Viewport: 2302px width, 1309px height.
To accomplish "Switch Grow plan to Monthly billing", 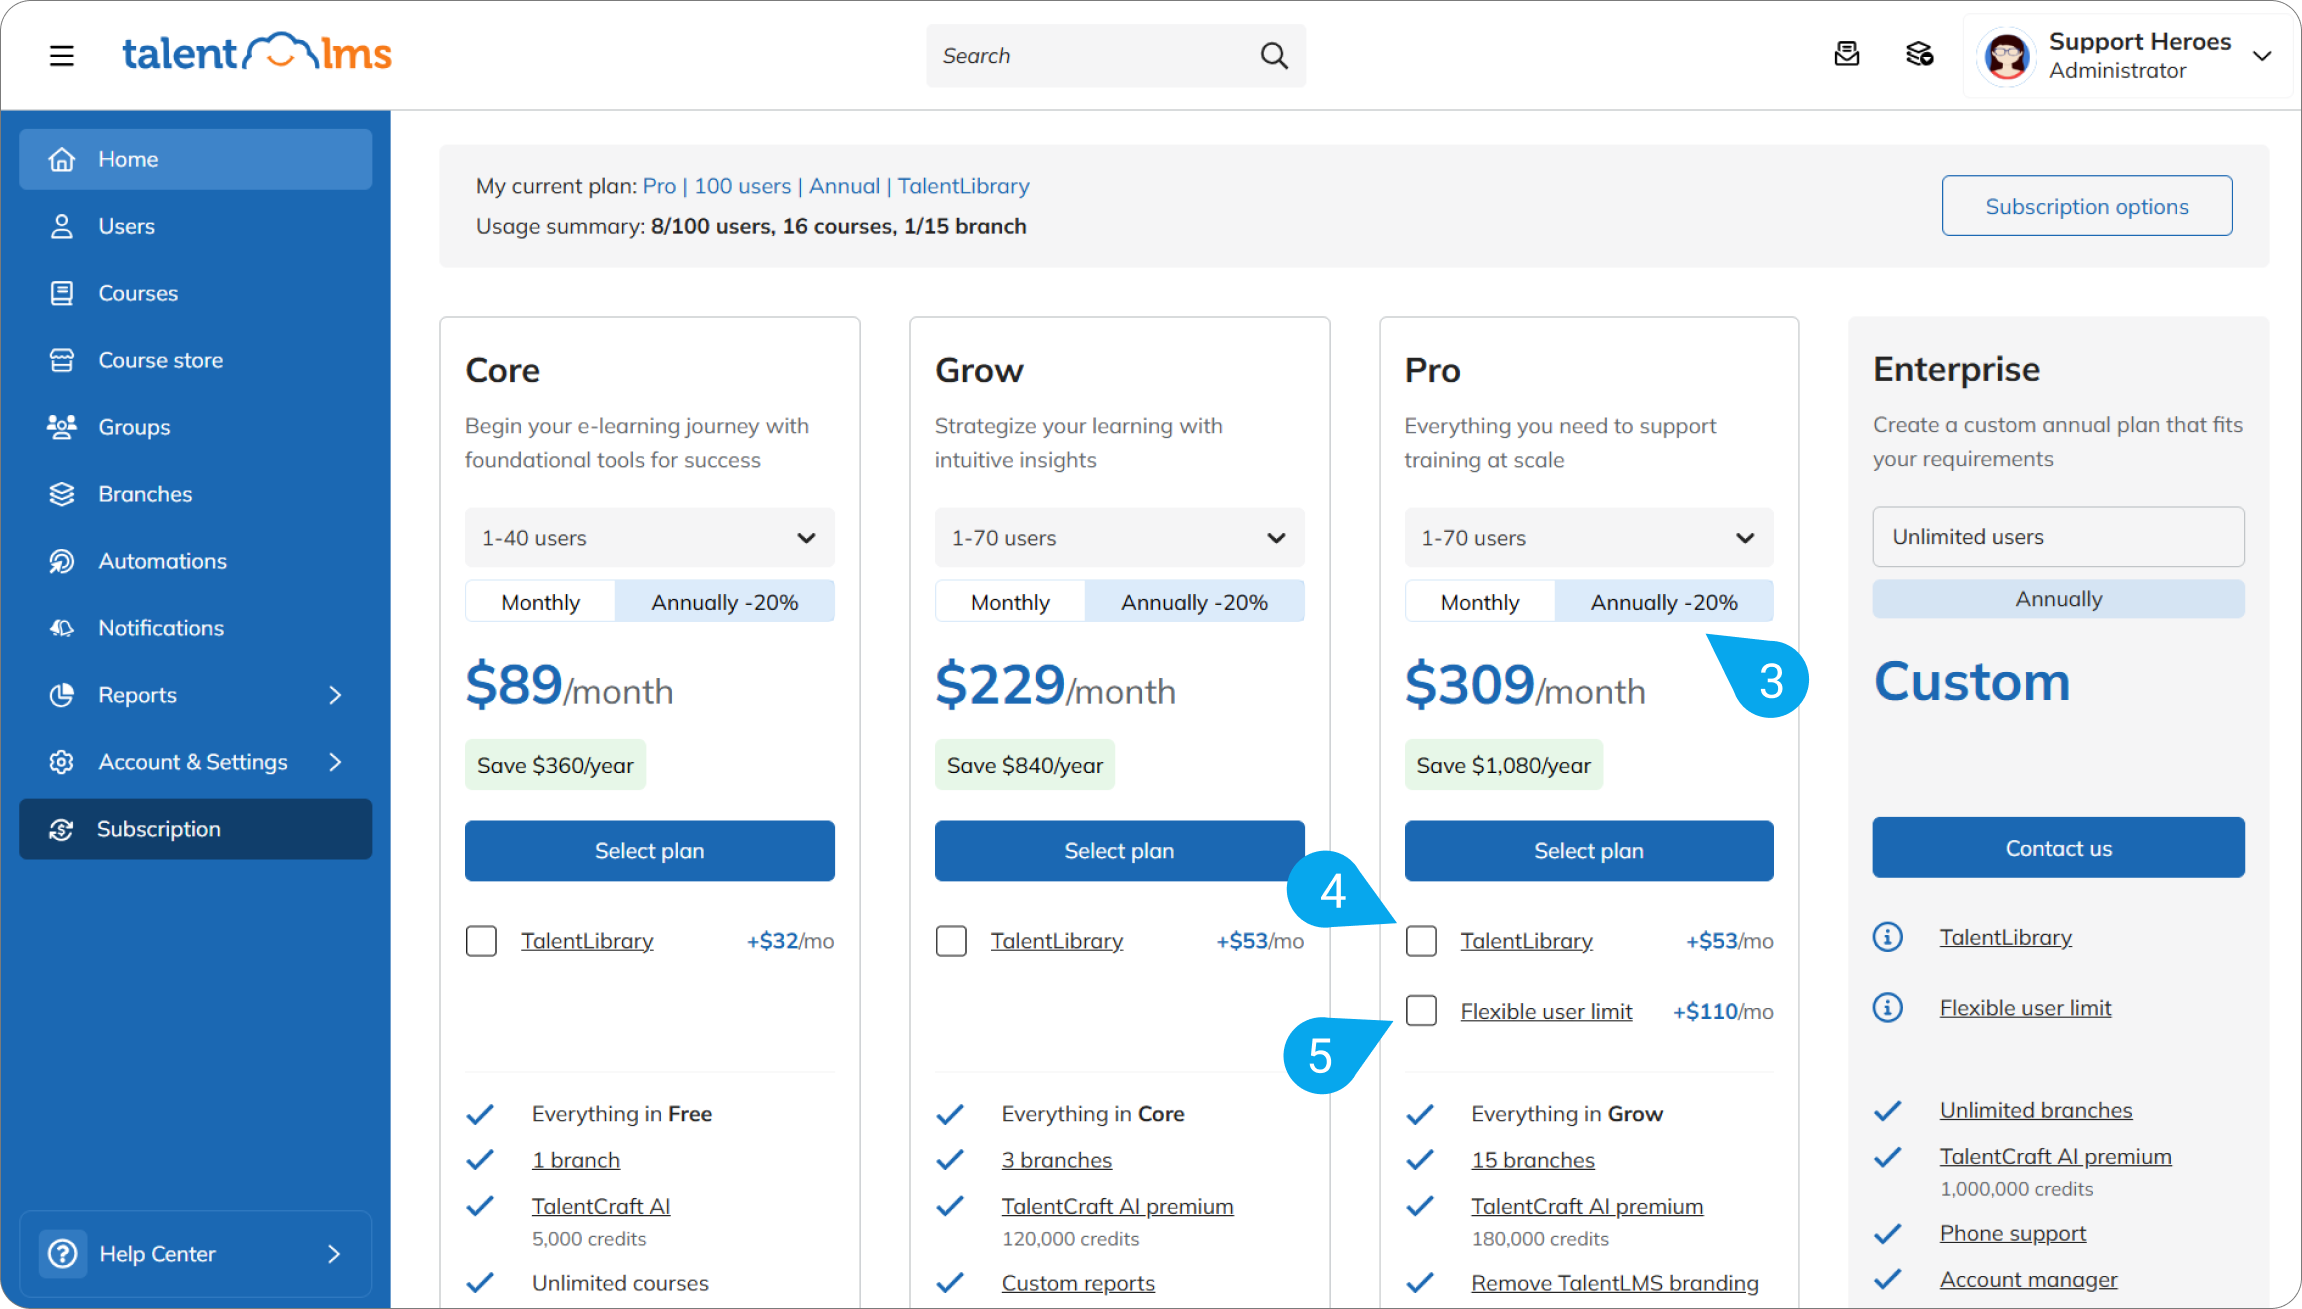I will 1010,602.
